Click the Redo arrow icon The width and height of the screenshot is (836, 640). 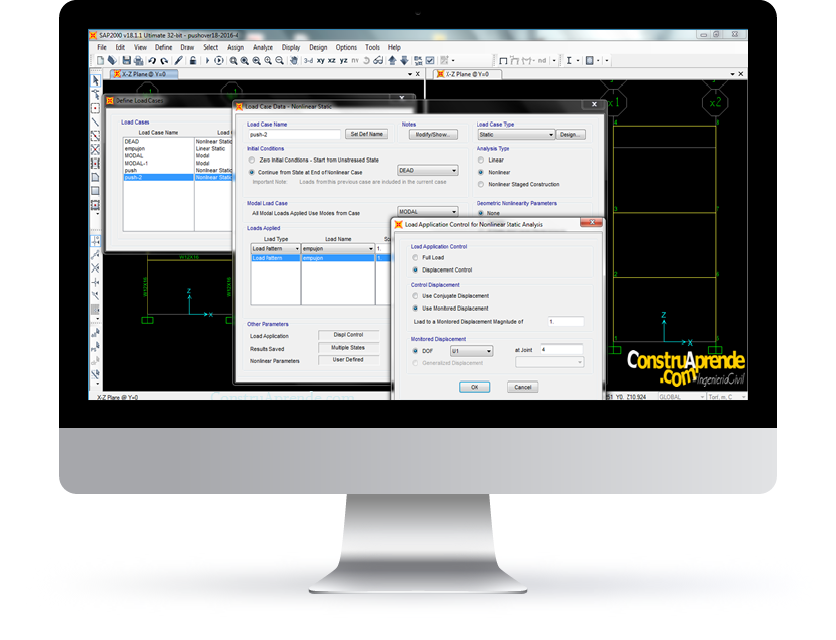pyautogui.click(x=164, y=61)
